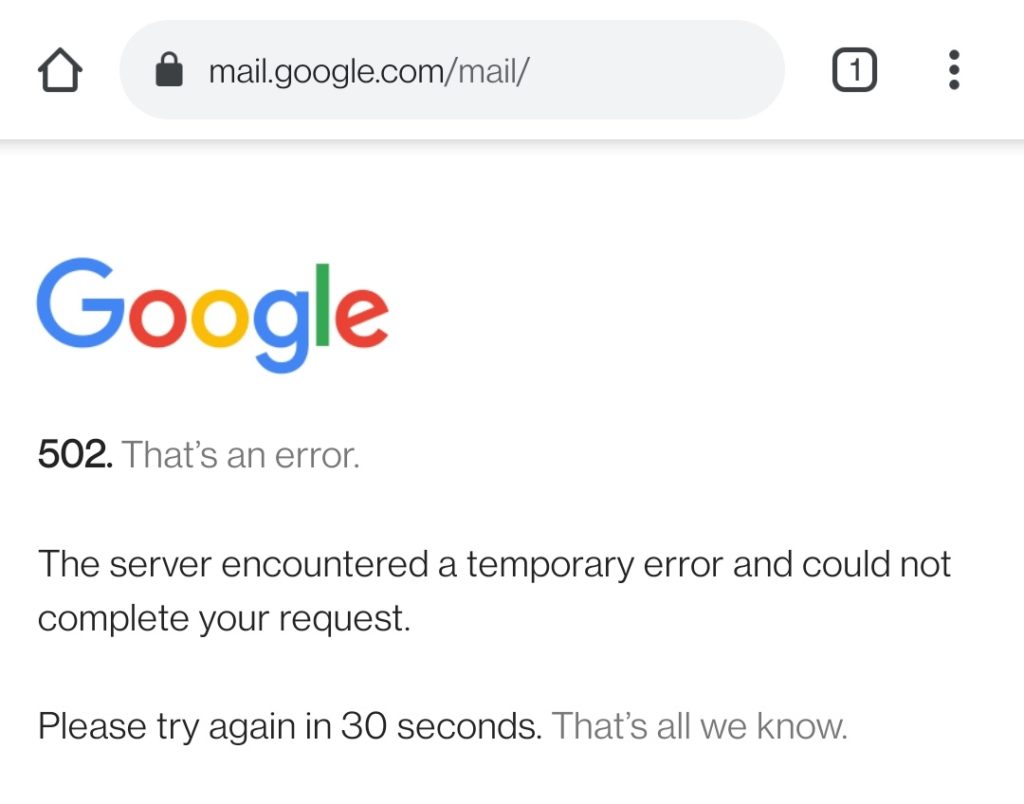Click the bold 502. error code

(75, 455)
